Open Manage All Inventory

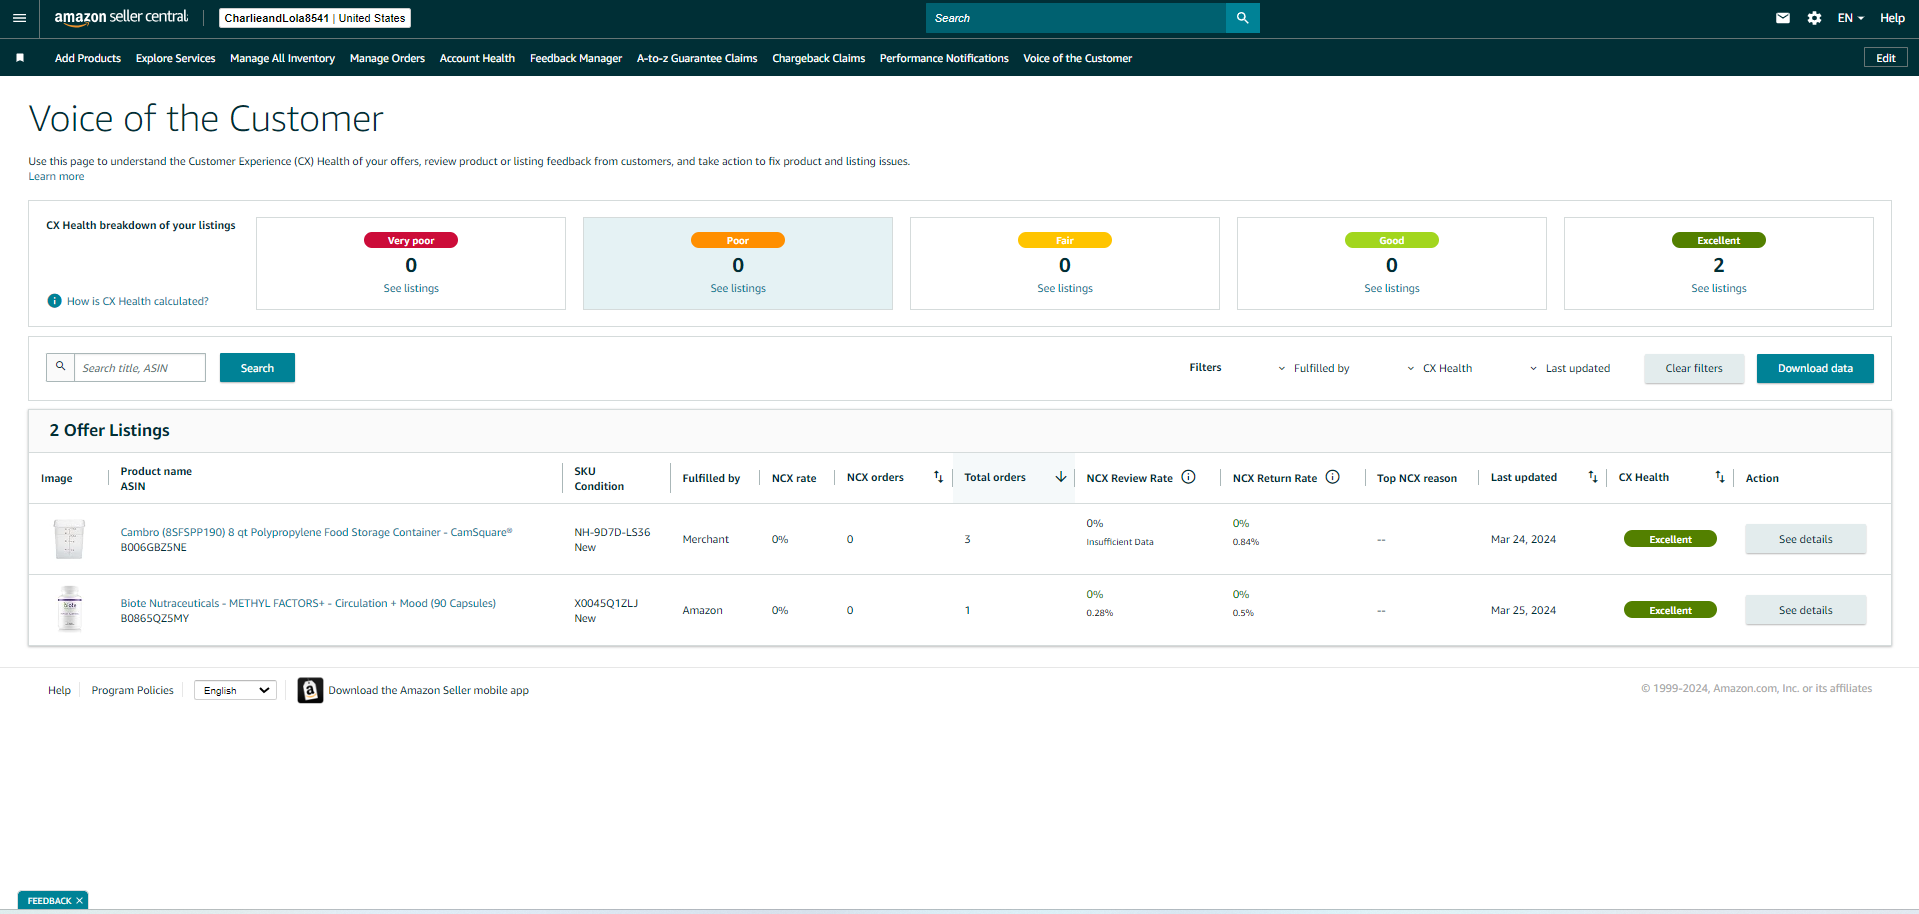(282, 58)
